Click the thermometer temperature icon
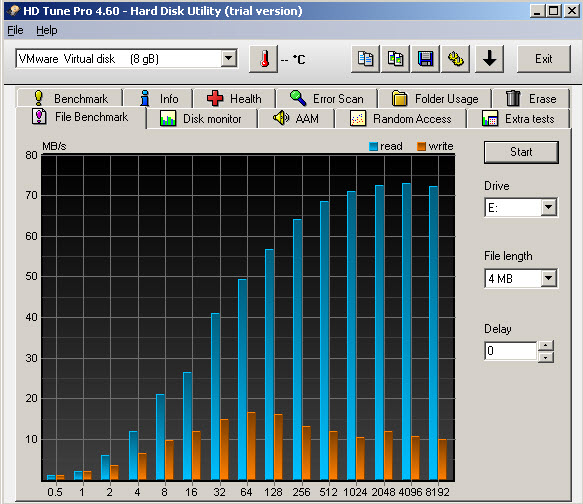The width and height of the screenshot is (583, 504). pos(264,59)
